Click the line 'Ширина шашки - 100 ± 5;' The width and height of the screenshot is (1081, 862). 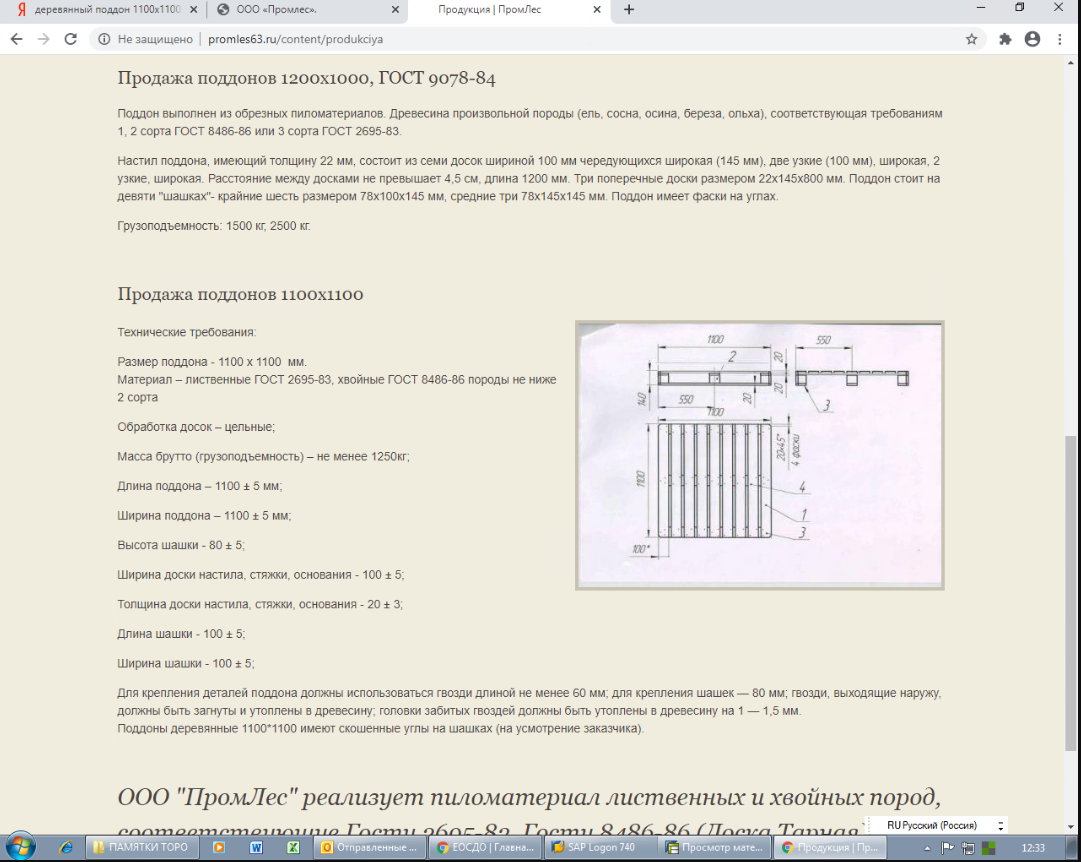click(x=185, y=663)
